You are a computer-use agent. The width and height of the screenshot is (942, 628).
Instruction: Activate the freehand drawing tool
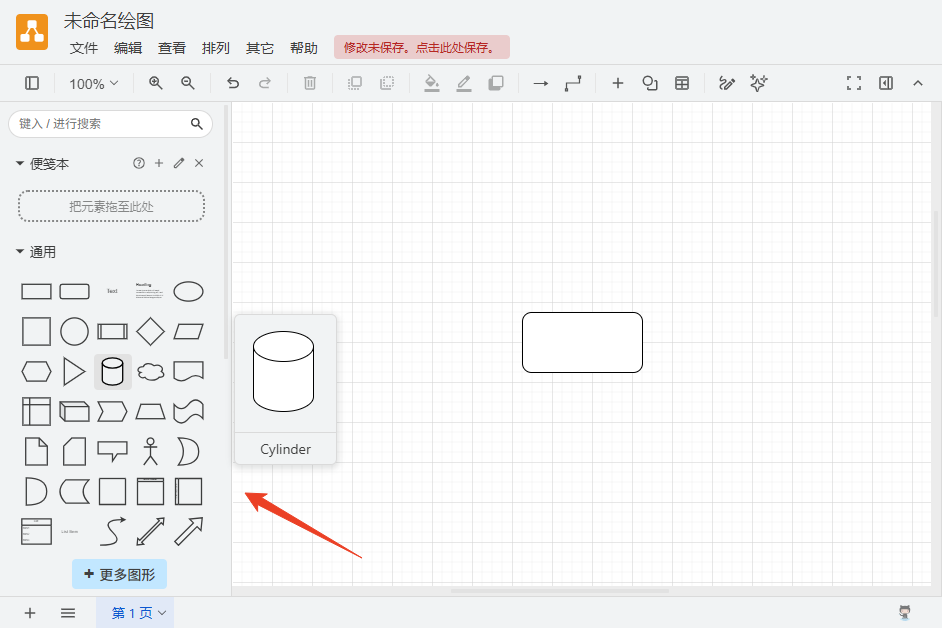point(726,83)
